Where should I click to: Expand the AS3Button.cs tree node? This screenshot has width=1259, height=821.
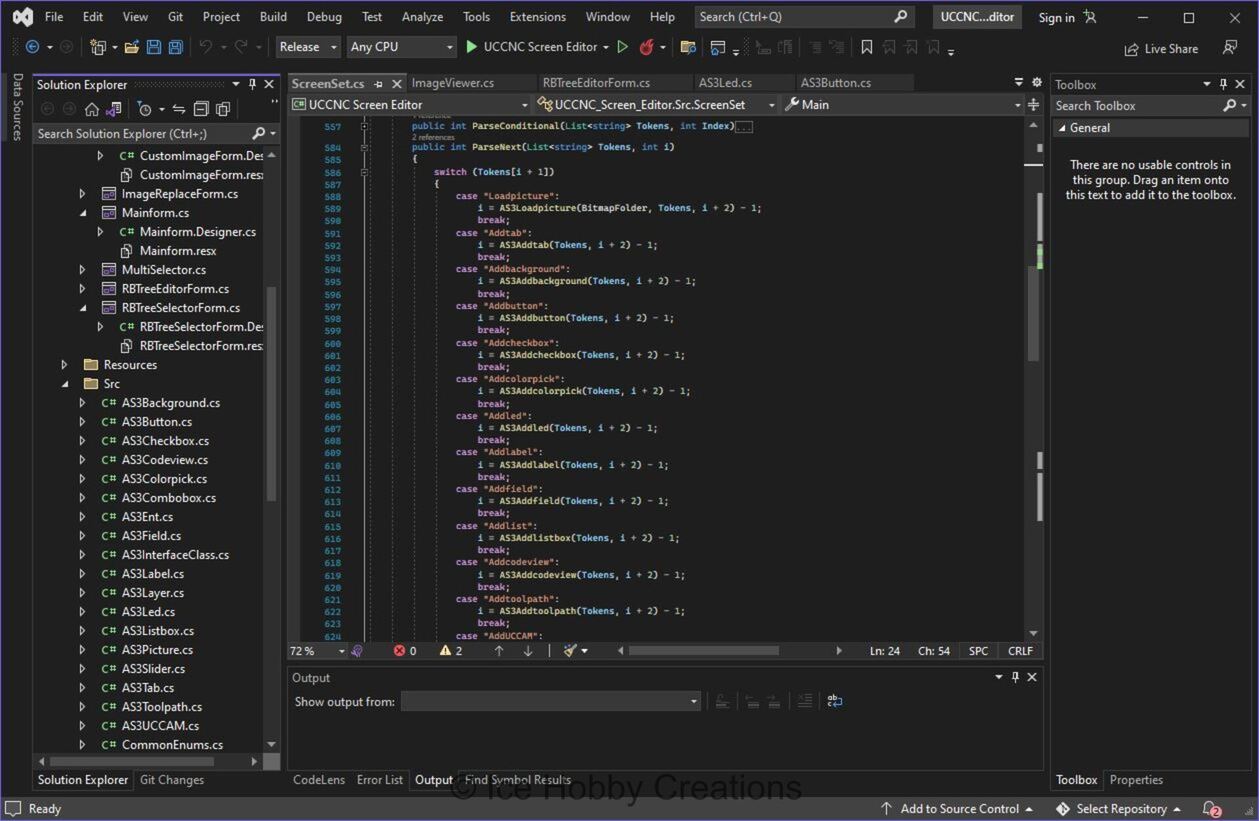(x=83, y=422)
